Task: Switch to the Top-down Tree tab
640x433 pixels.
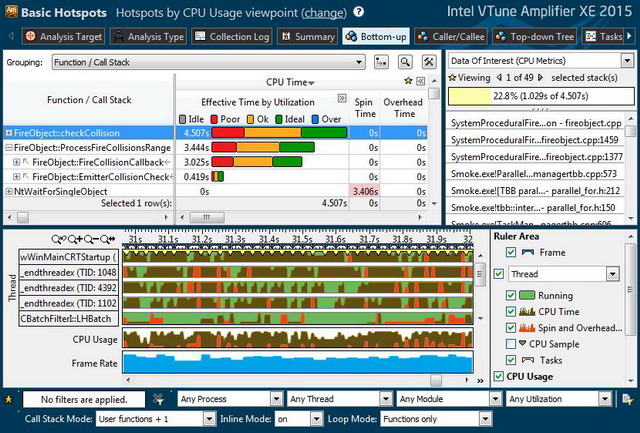Action: coord(534,36)
